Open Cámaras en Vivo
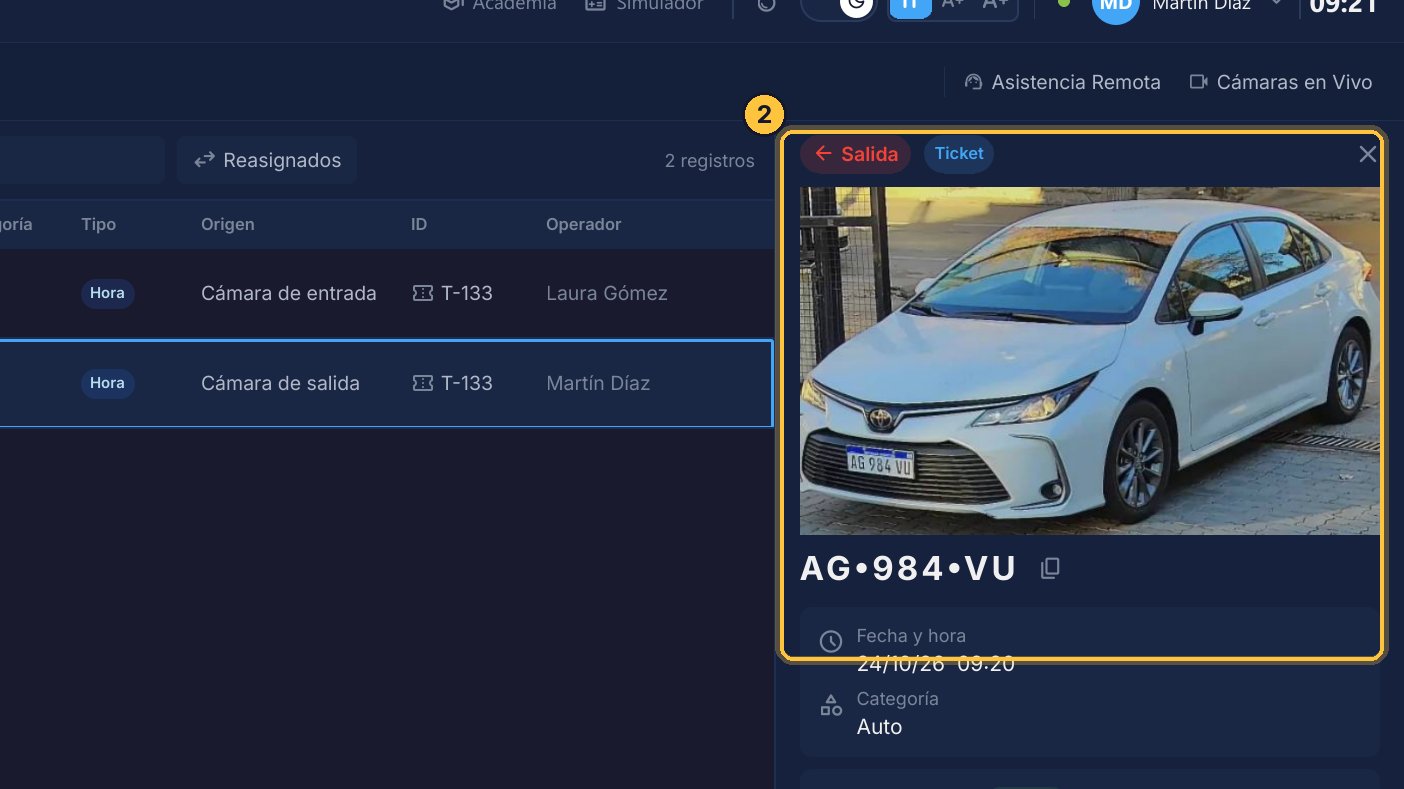Screen dimensions: 1404x789 [x=1280, y=82]
